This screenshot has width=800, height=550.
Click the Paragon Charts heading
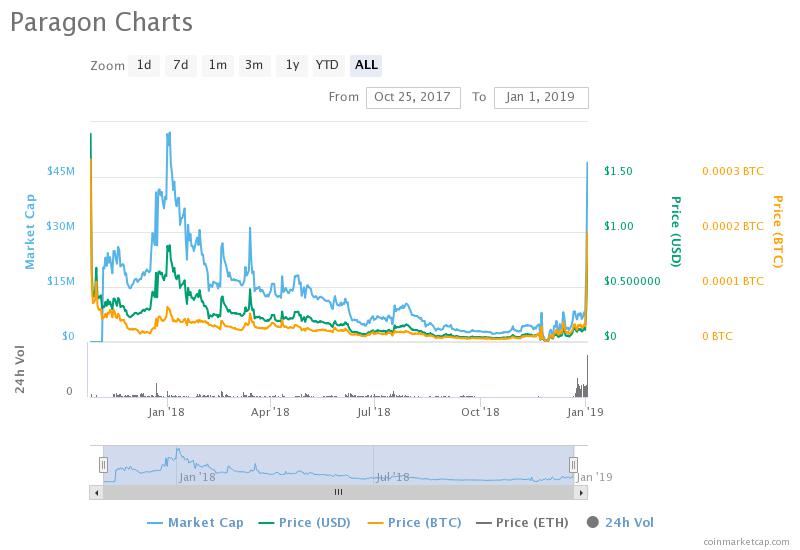click(x=102, y=23)
